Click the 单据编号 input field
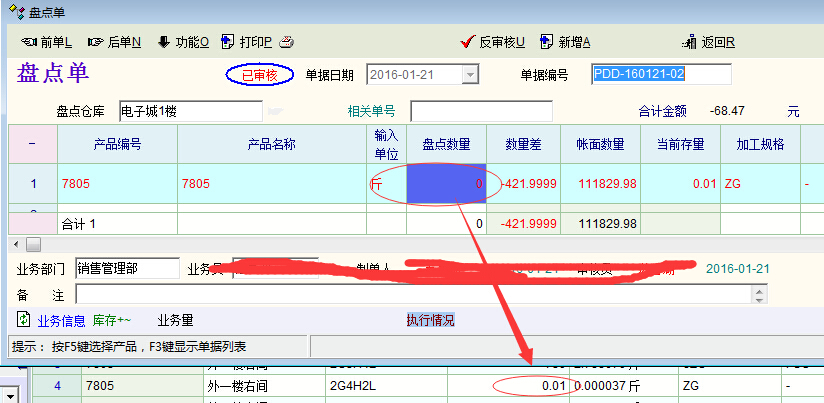The width and height of the screenshot is (824, 403). [661, 75]
